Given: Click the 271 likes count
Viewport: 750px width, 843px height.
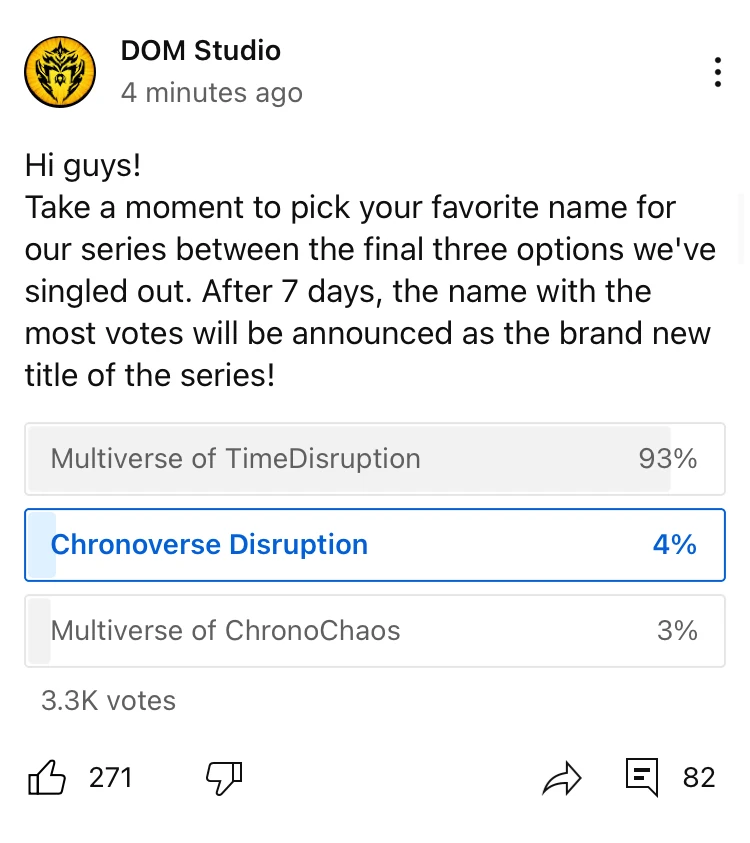Looking at the screenshot, I should click(110, 777).
